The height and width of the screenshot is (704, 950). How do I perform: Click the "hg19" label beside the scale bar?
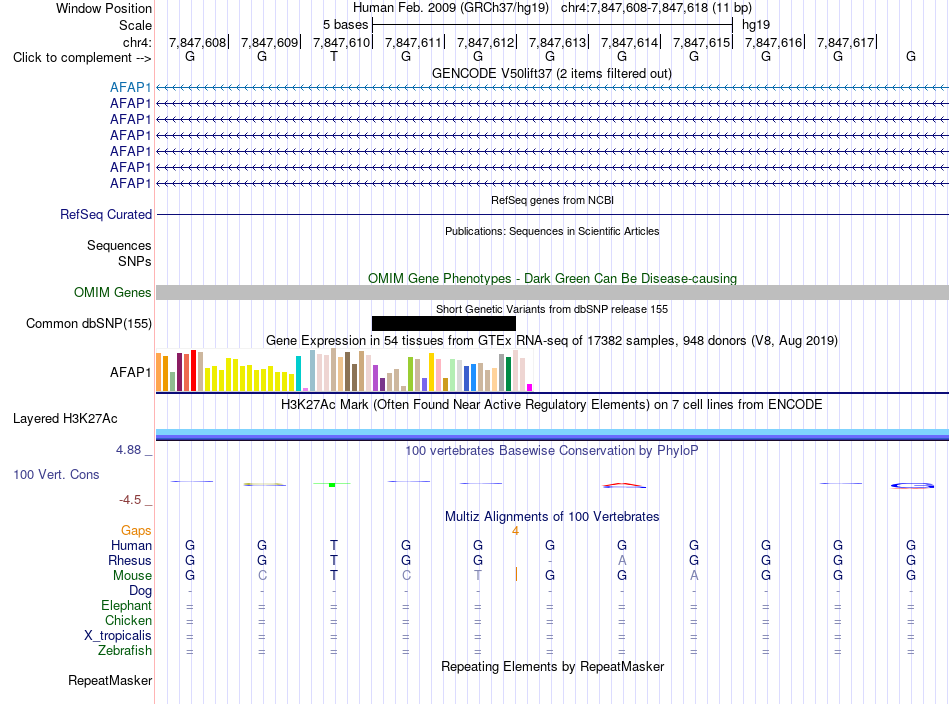[x=756, y=25]
